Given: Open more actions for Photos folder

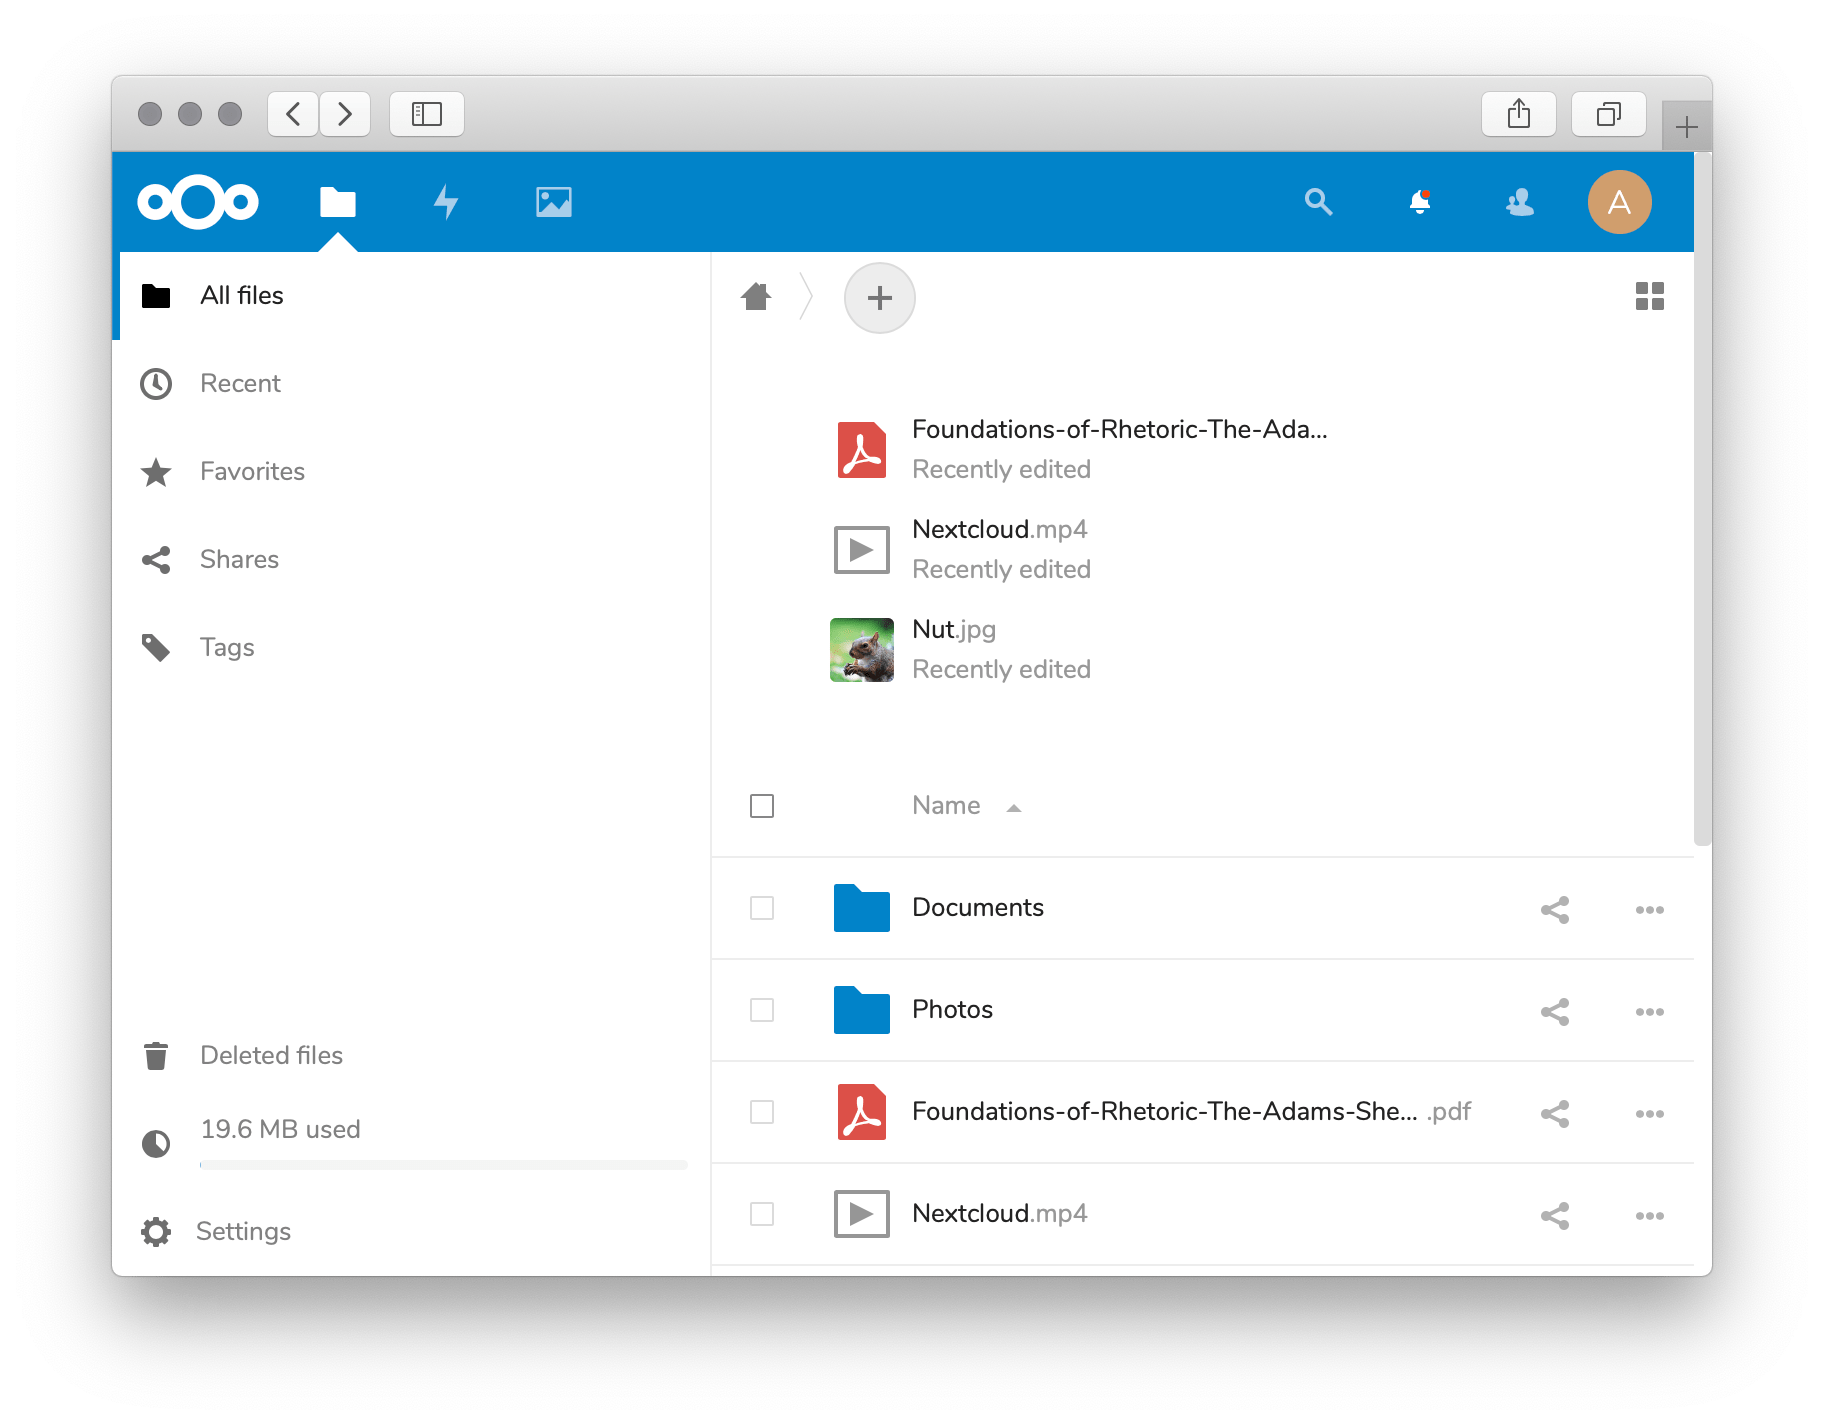Looking at the screenshot, I should click(x=1649, y=1012).
